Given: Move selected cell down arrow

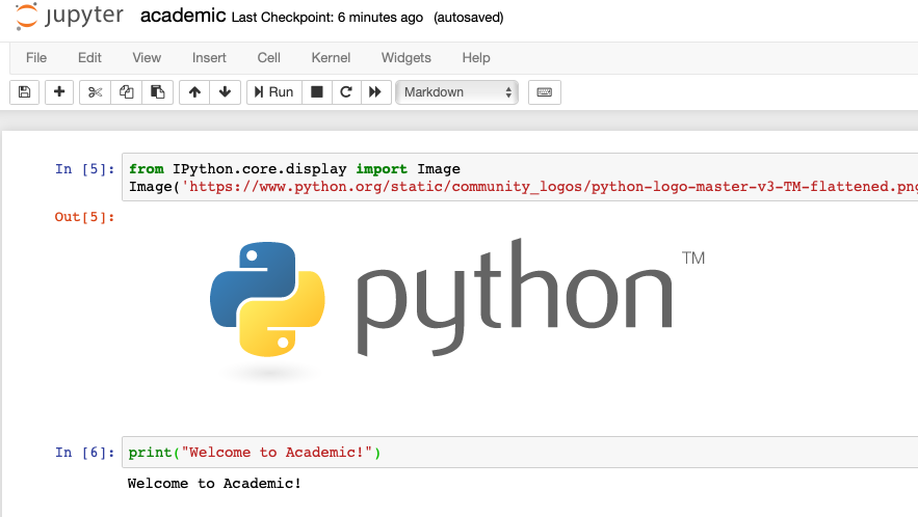Looking at the screenshot, I should (225, 92).
